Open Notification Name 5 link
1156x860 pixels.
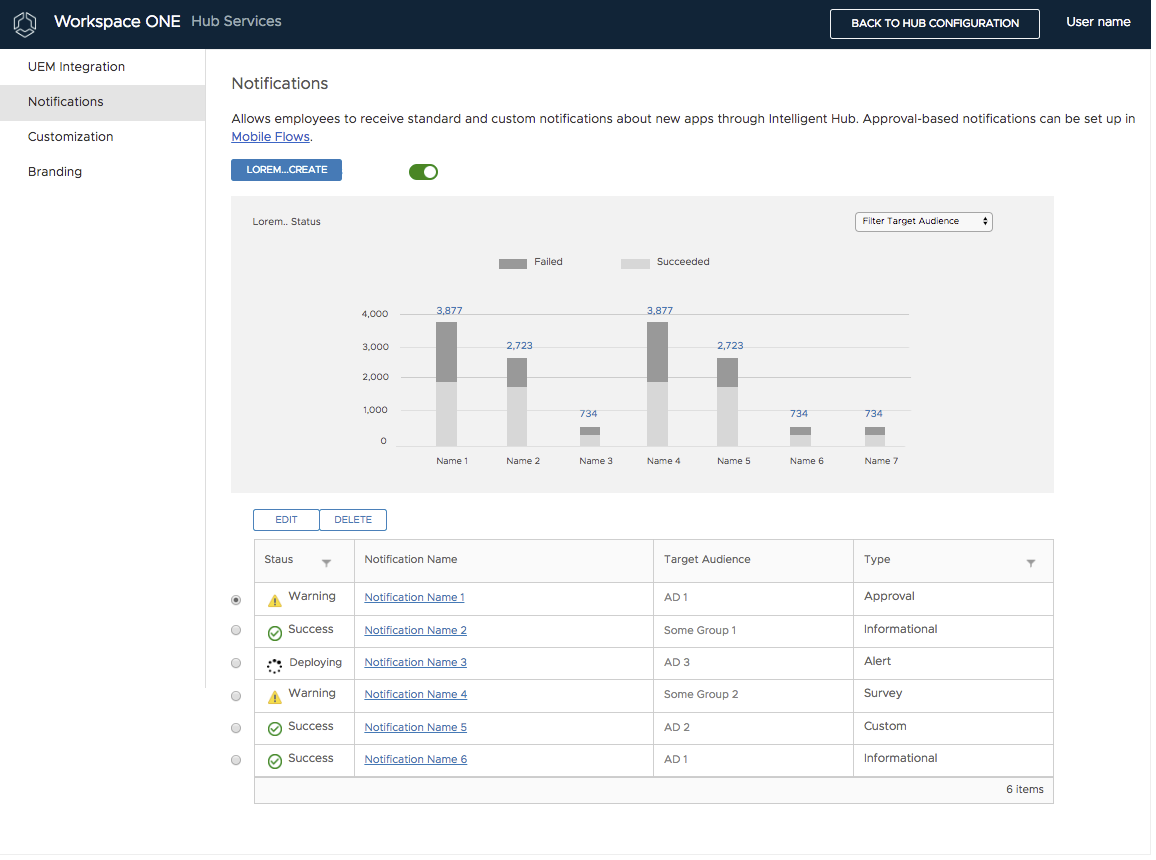[415, 727]
